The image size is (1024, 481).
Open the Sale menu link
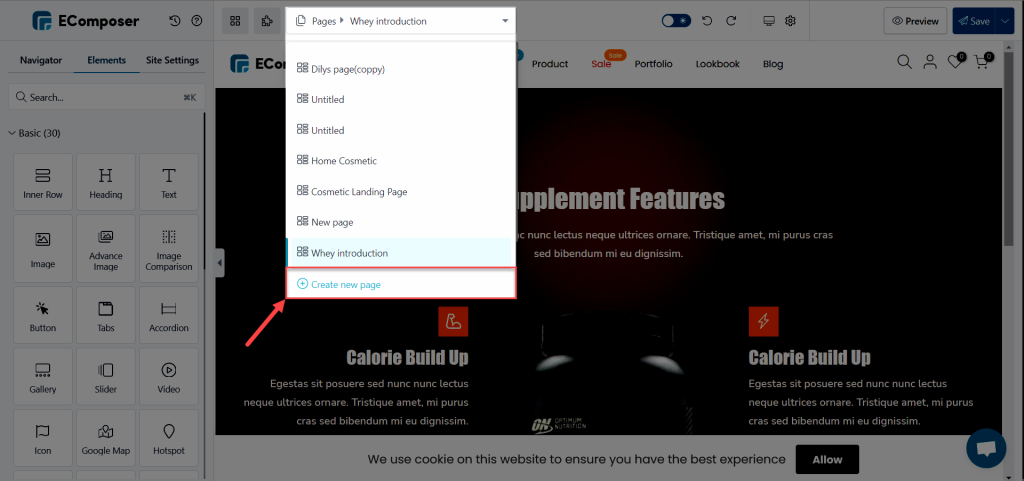[x=601, y=64]
